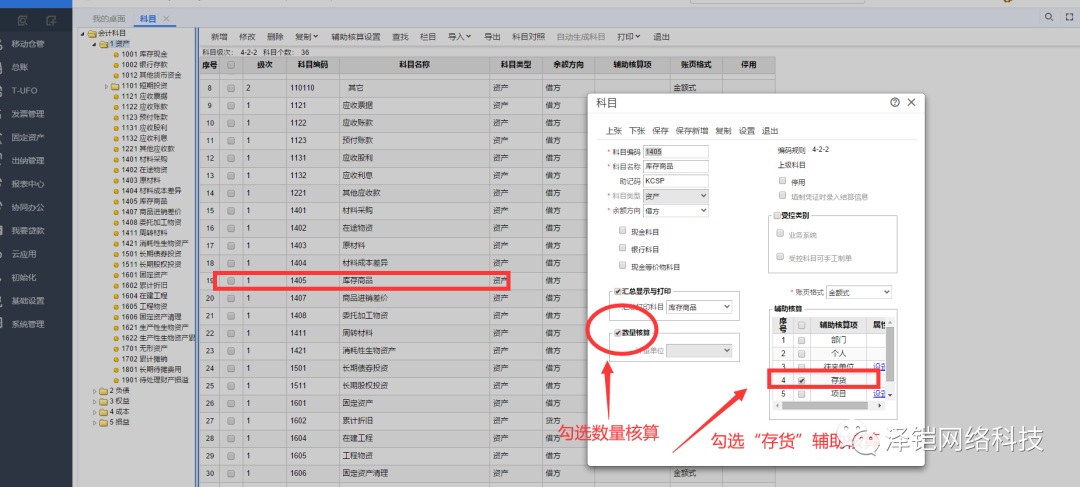Open the 账页格式 dropdown showing 金额式
This screenshot has width=1080, height=487.
click(859, 291)
